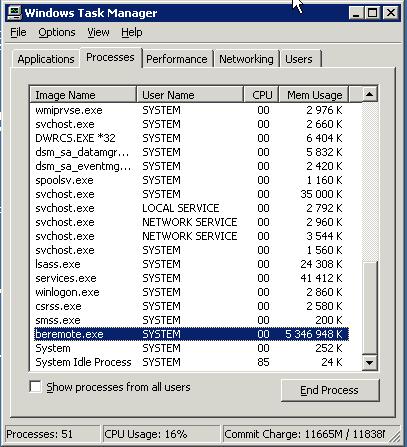Open the Options menu
This screenshot has height=447, width=407.
click(57, 32)
